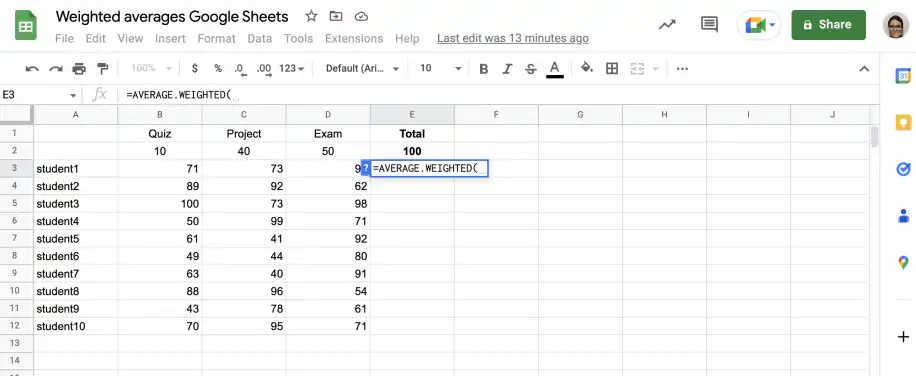Image resolution: width=916 pixels, height=376 pixels.
Task: Merge cells button
Action: (x=637, y=69)
